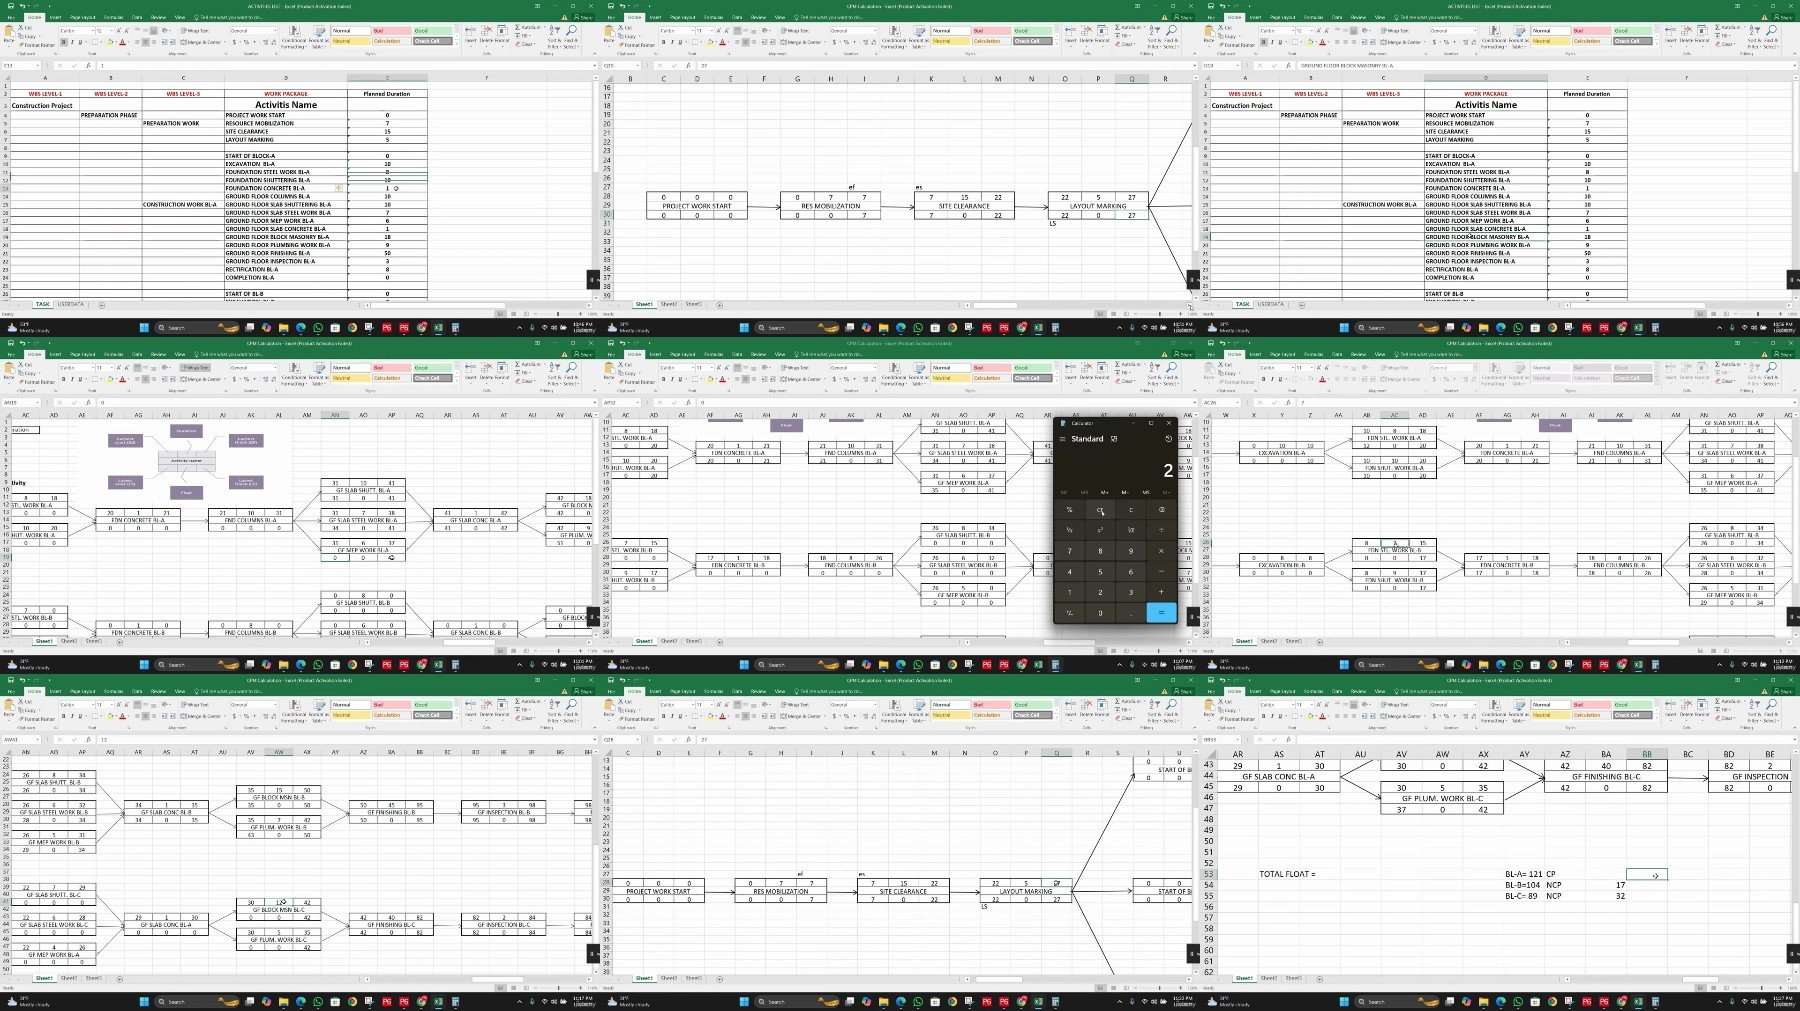1800x1011 pixels.
Task: Click the Calculator square root key
Action: [1131, 530]
